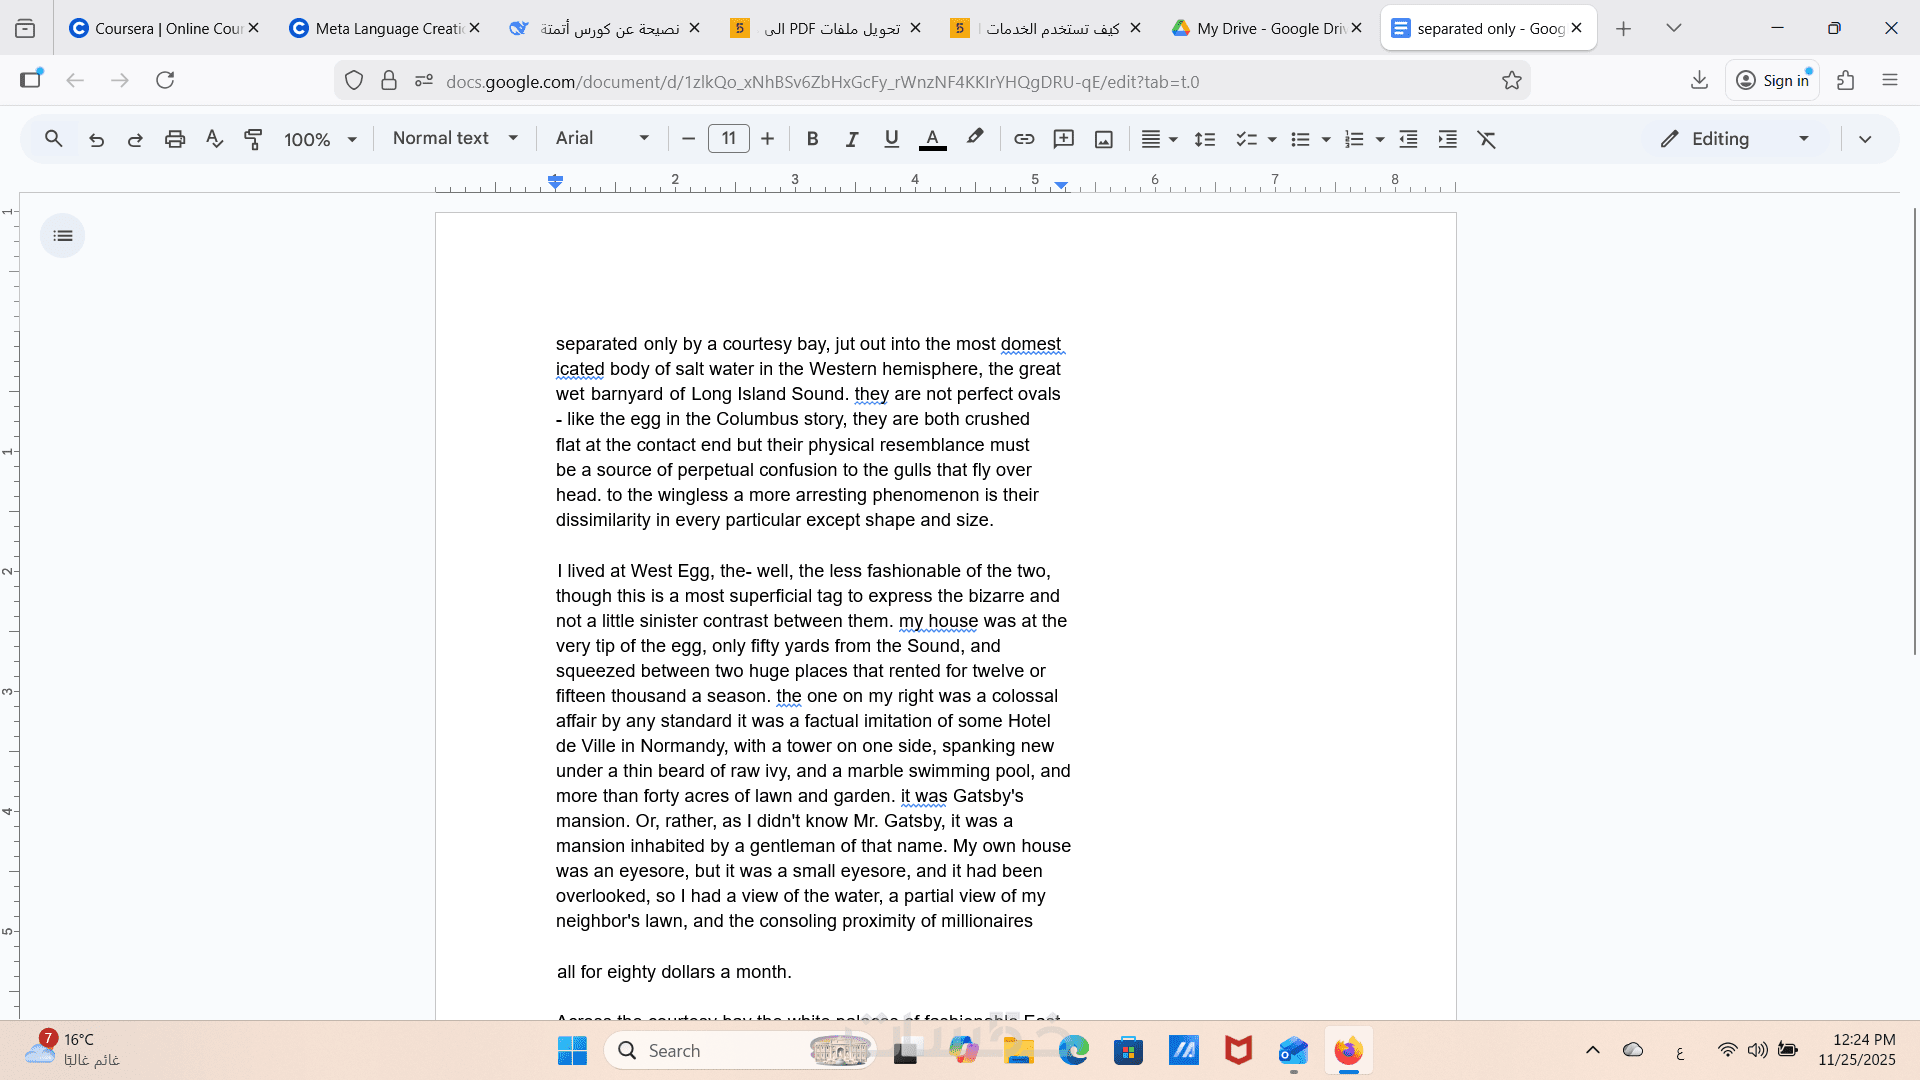Toggle bold formatting
Viewport: 1920px width, 1080px height.
[x=812, y=139]
